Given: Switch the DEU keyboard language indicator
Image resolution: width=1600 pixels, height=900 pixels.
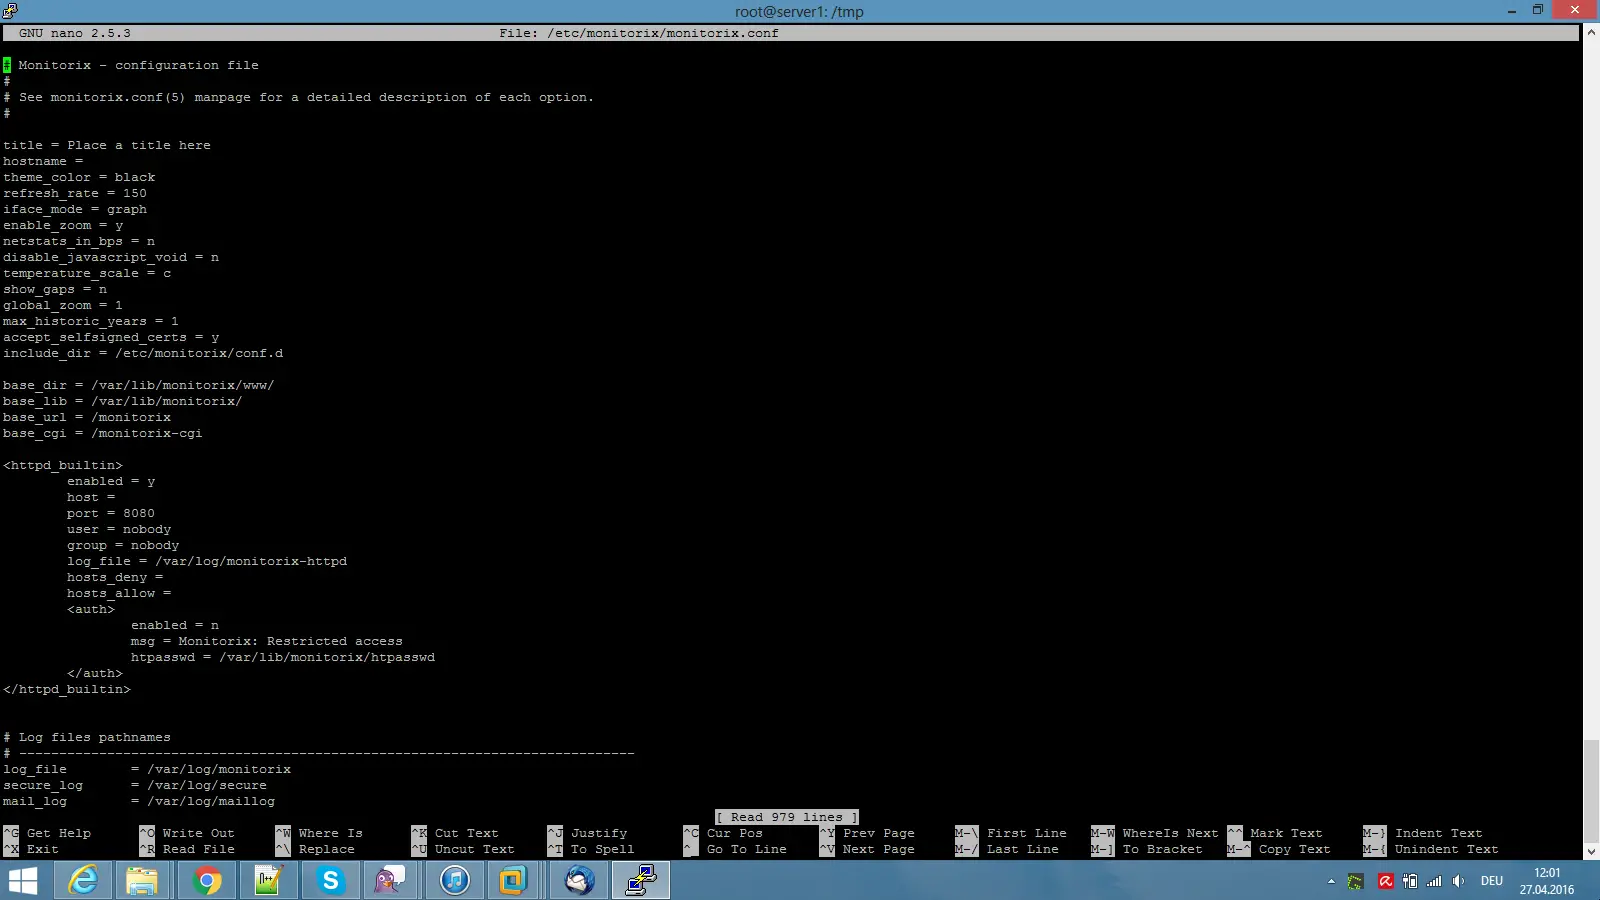Looking at the screenshot, I should [x=1492, y=881].
